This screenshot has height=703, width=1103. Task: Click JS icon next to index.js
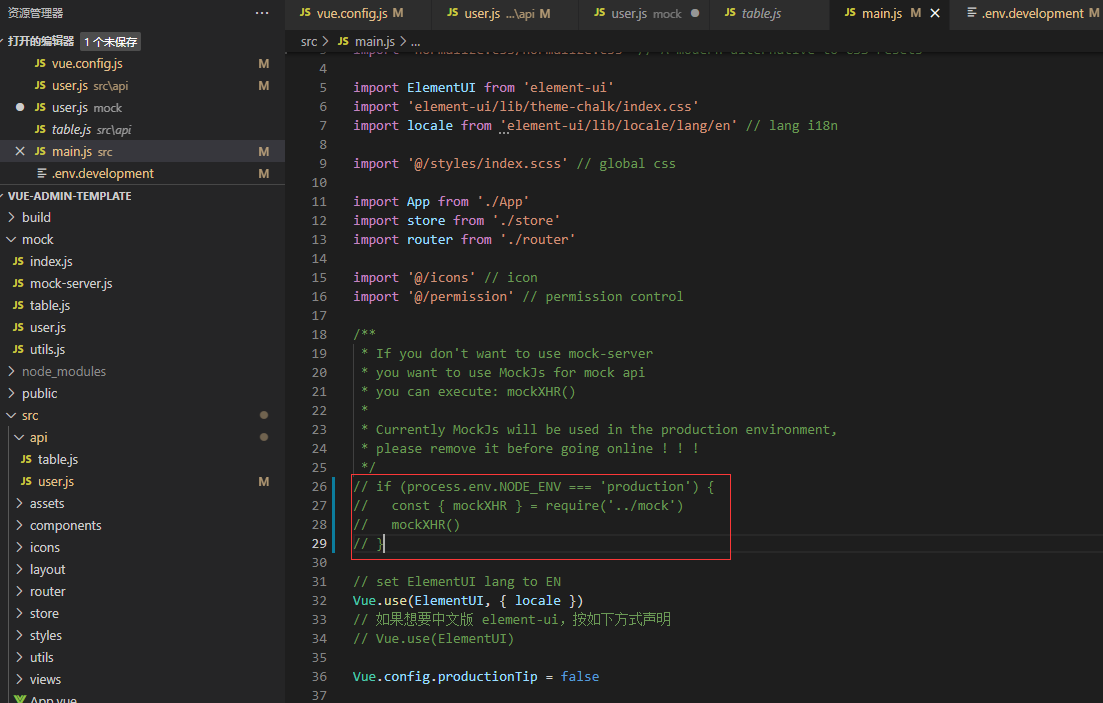point(18,261)
